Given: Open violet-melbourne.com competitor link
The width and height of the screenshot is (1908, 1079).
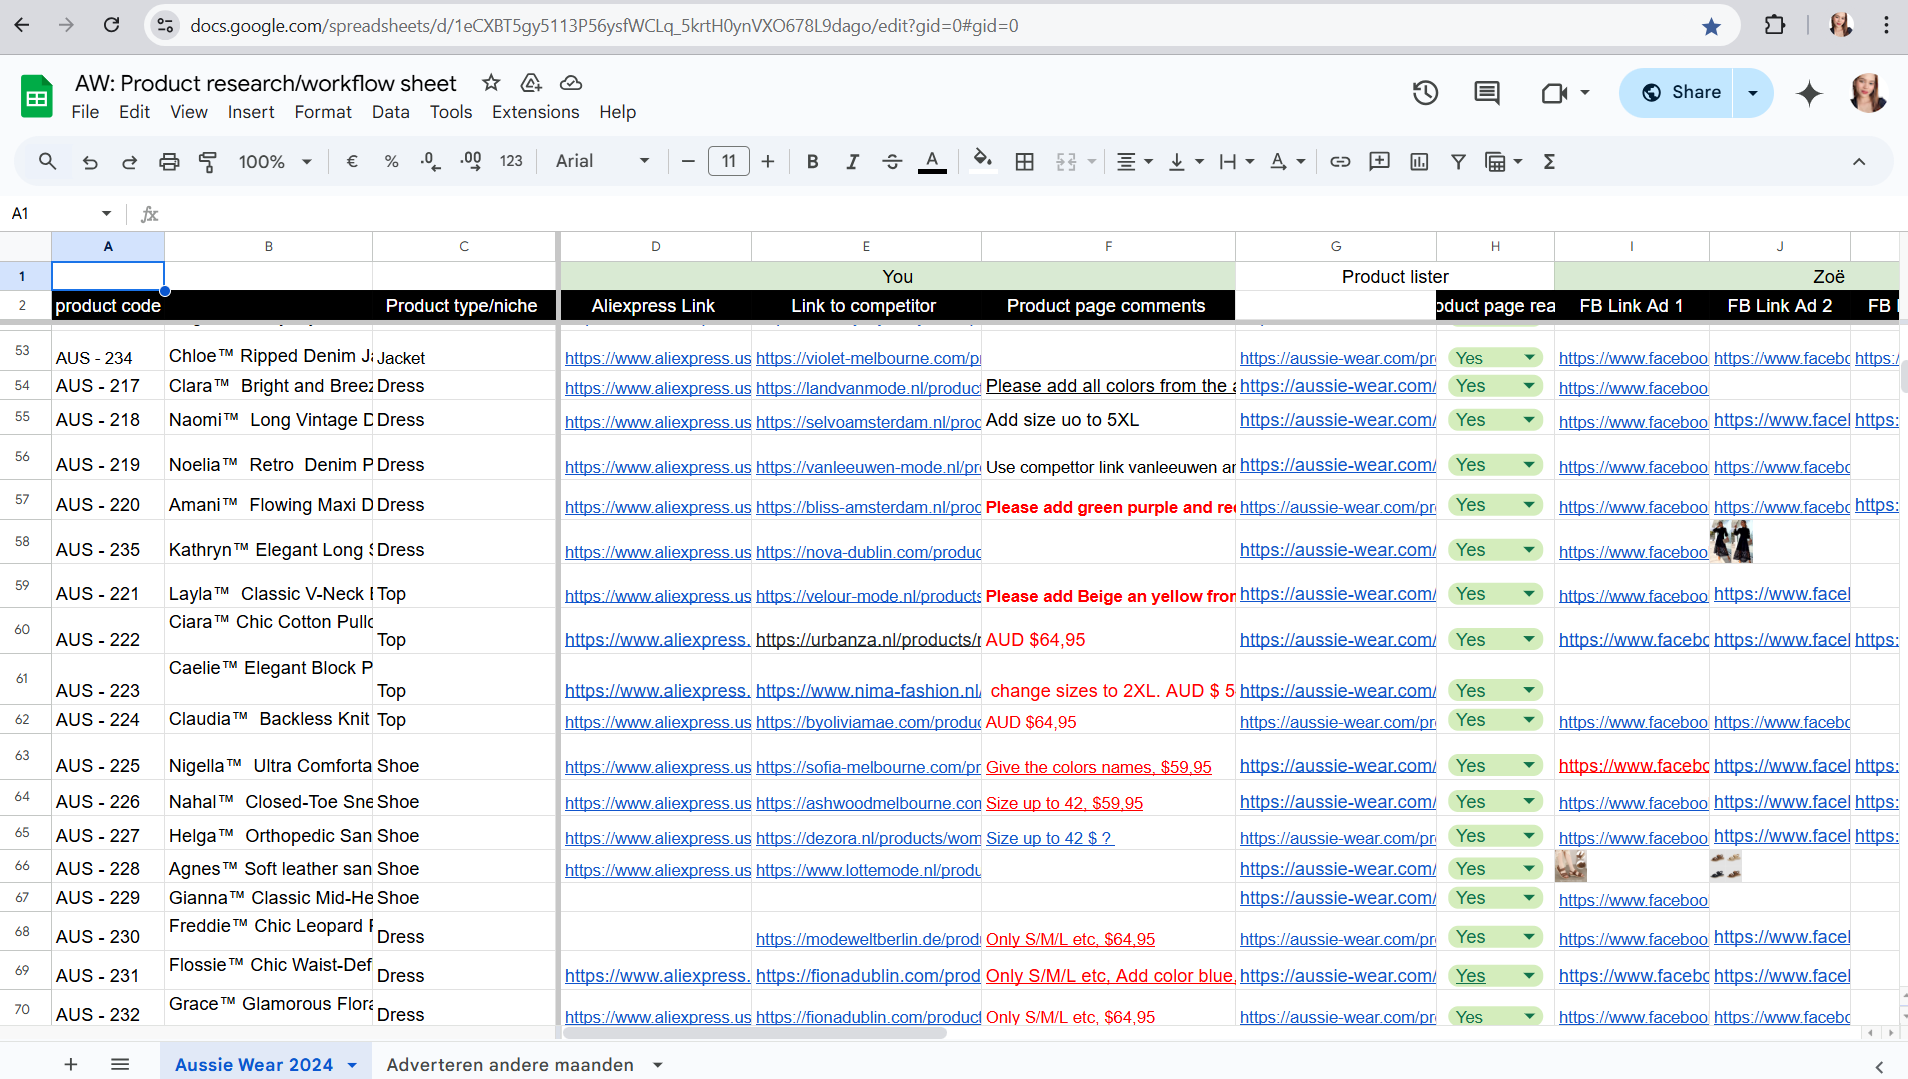Looking at the screenshot, I should click(x=868, y=359).
